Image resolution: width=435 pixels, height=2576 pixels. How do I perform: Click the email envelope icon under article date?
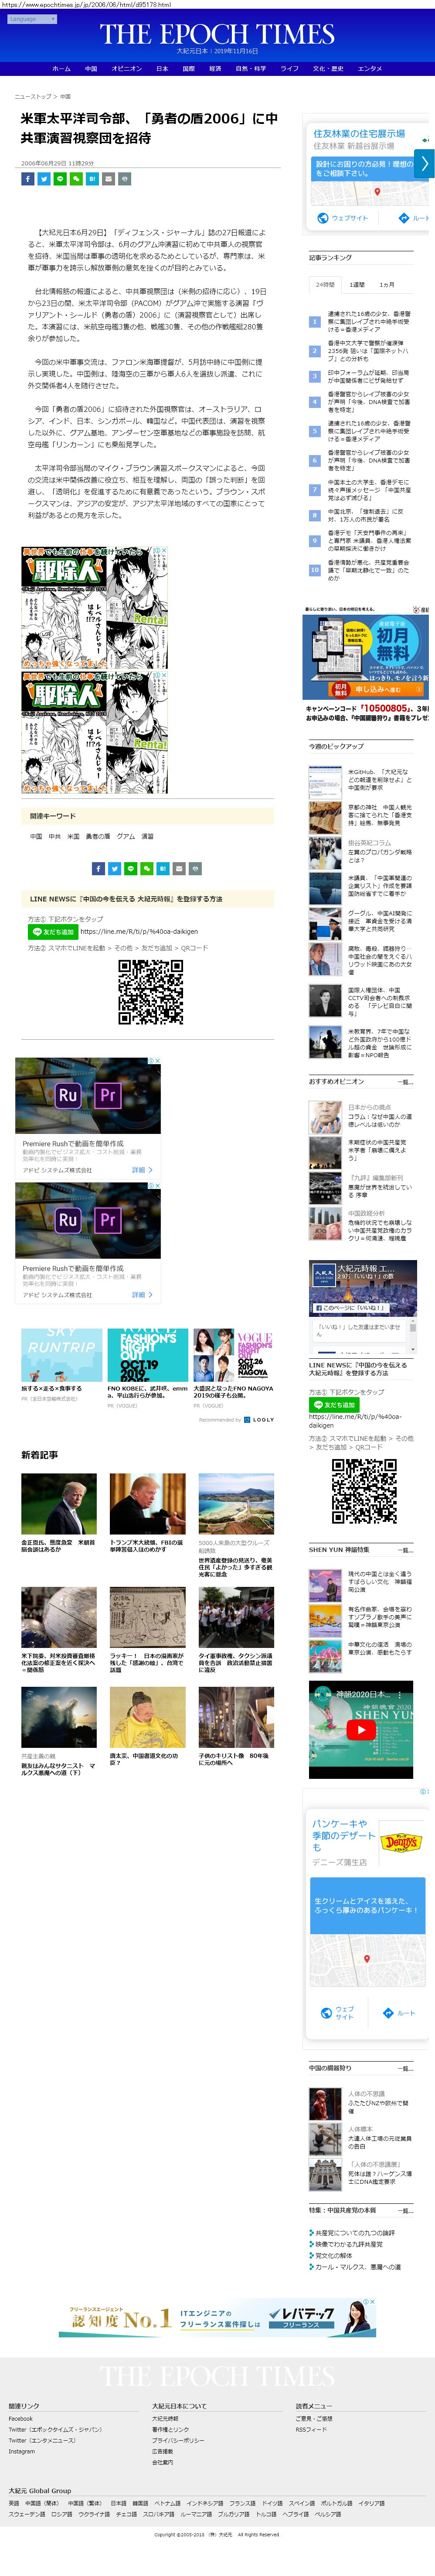[108, 179]
